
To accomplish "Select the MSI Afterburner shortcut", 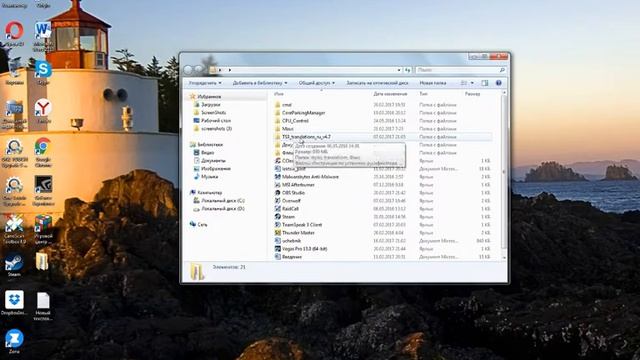I will [298, 185].
